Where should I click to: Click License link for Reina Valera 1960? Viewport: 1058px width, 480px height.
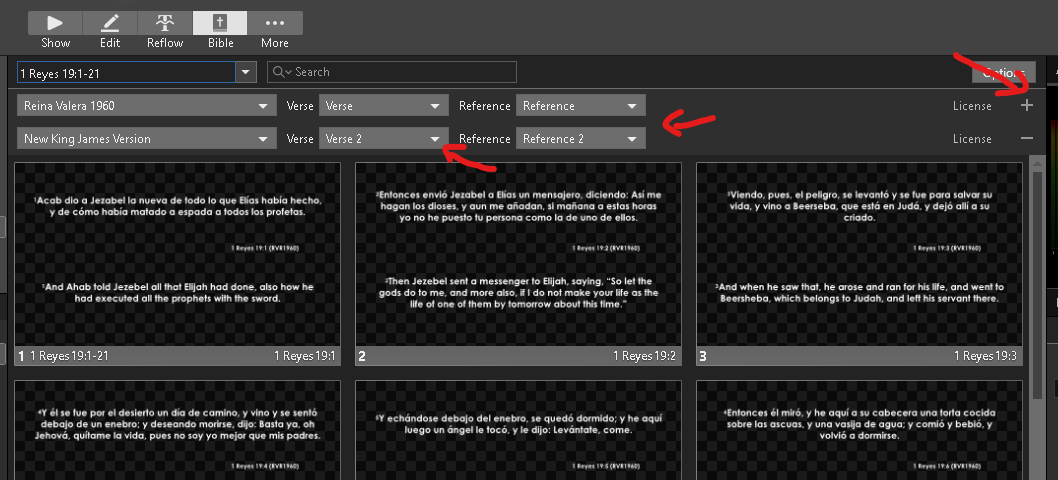(972, 106)
